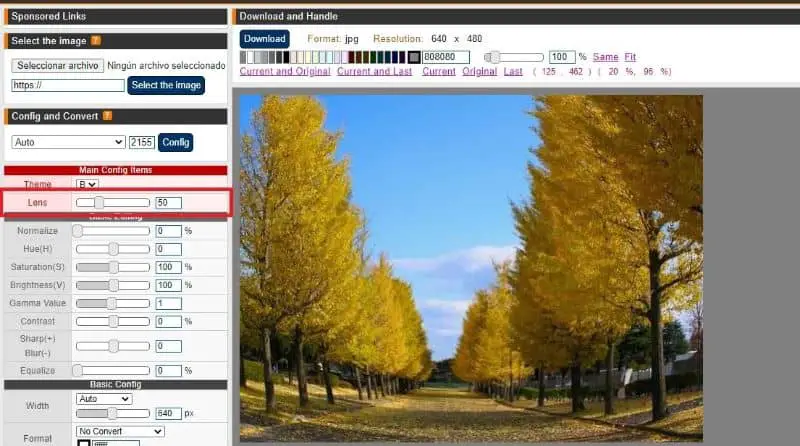This screenshot has width=800, height=446.
Task: Click the Hue(H) value field
Action: (x=168, y=249)
